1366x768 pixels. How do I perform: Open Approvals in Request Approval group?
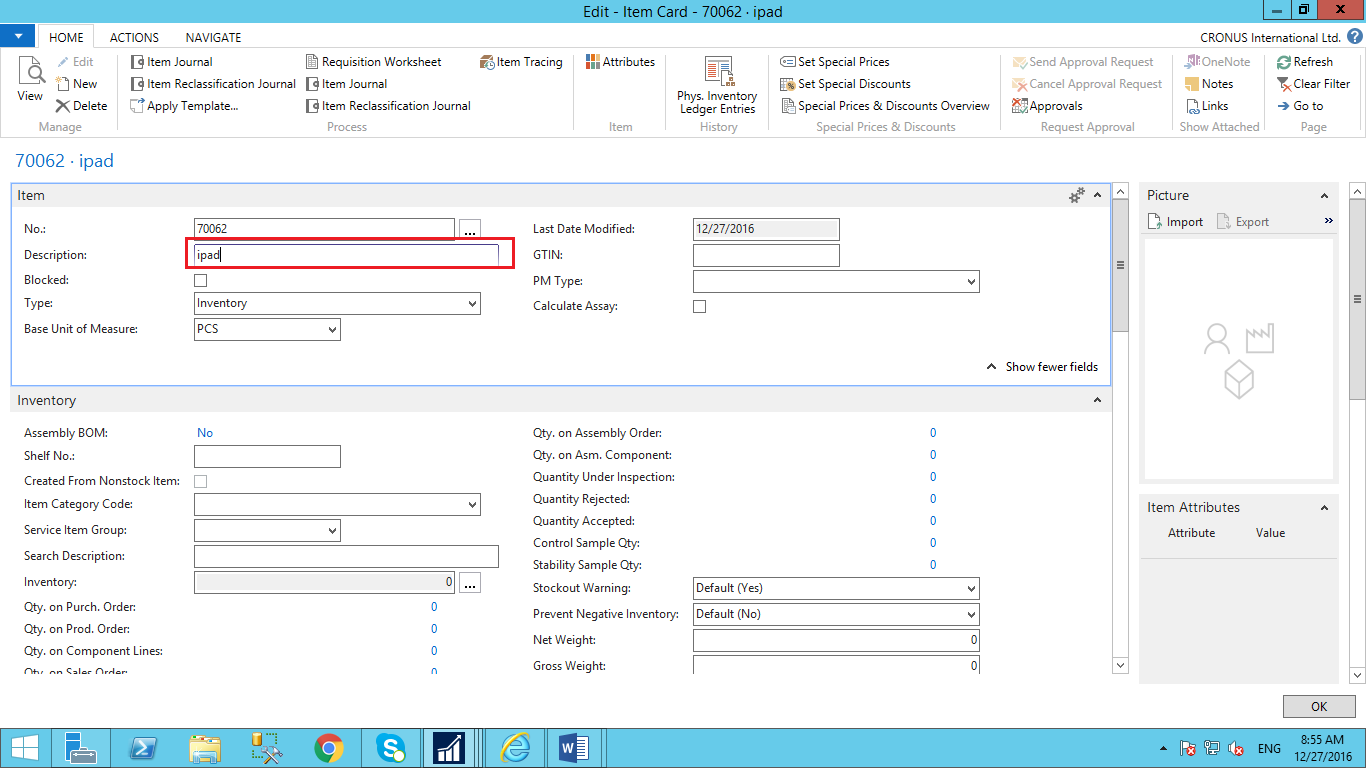pyautogui.click(x=1047, y=106)
